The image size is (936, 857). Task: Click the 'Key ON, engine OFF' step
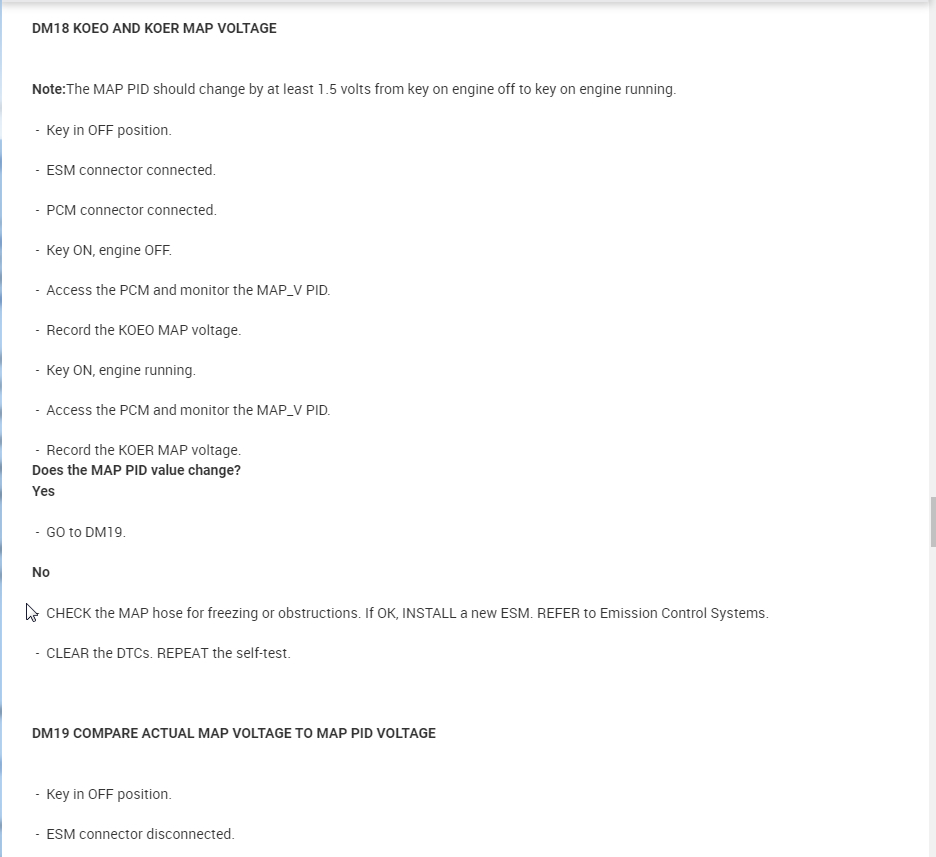[x=108, y=250]
